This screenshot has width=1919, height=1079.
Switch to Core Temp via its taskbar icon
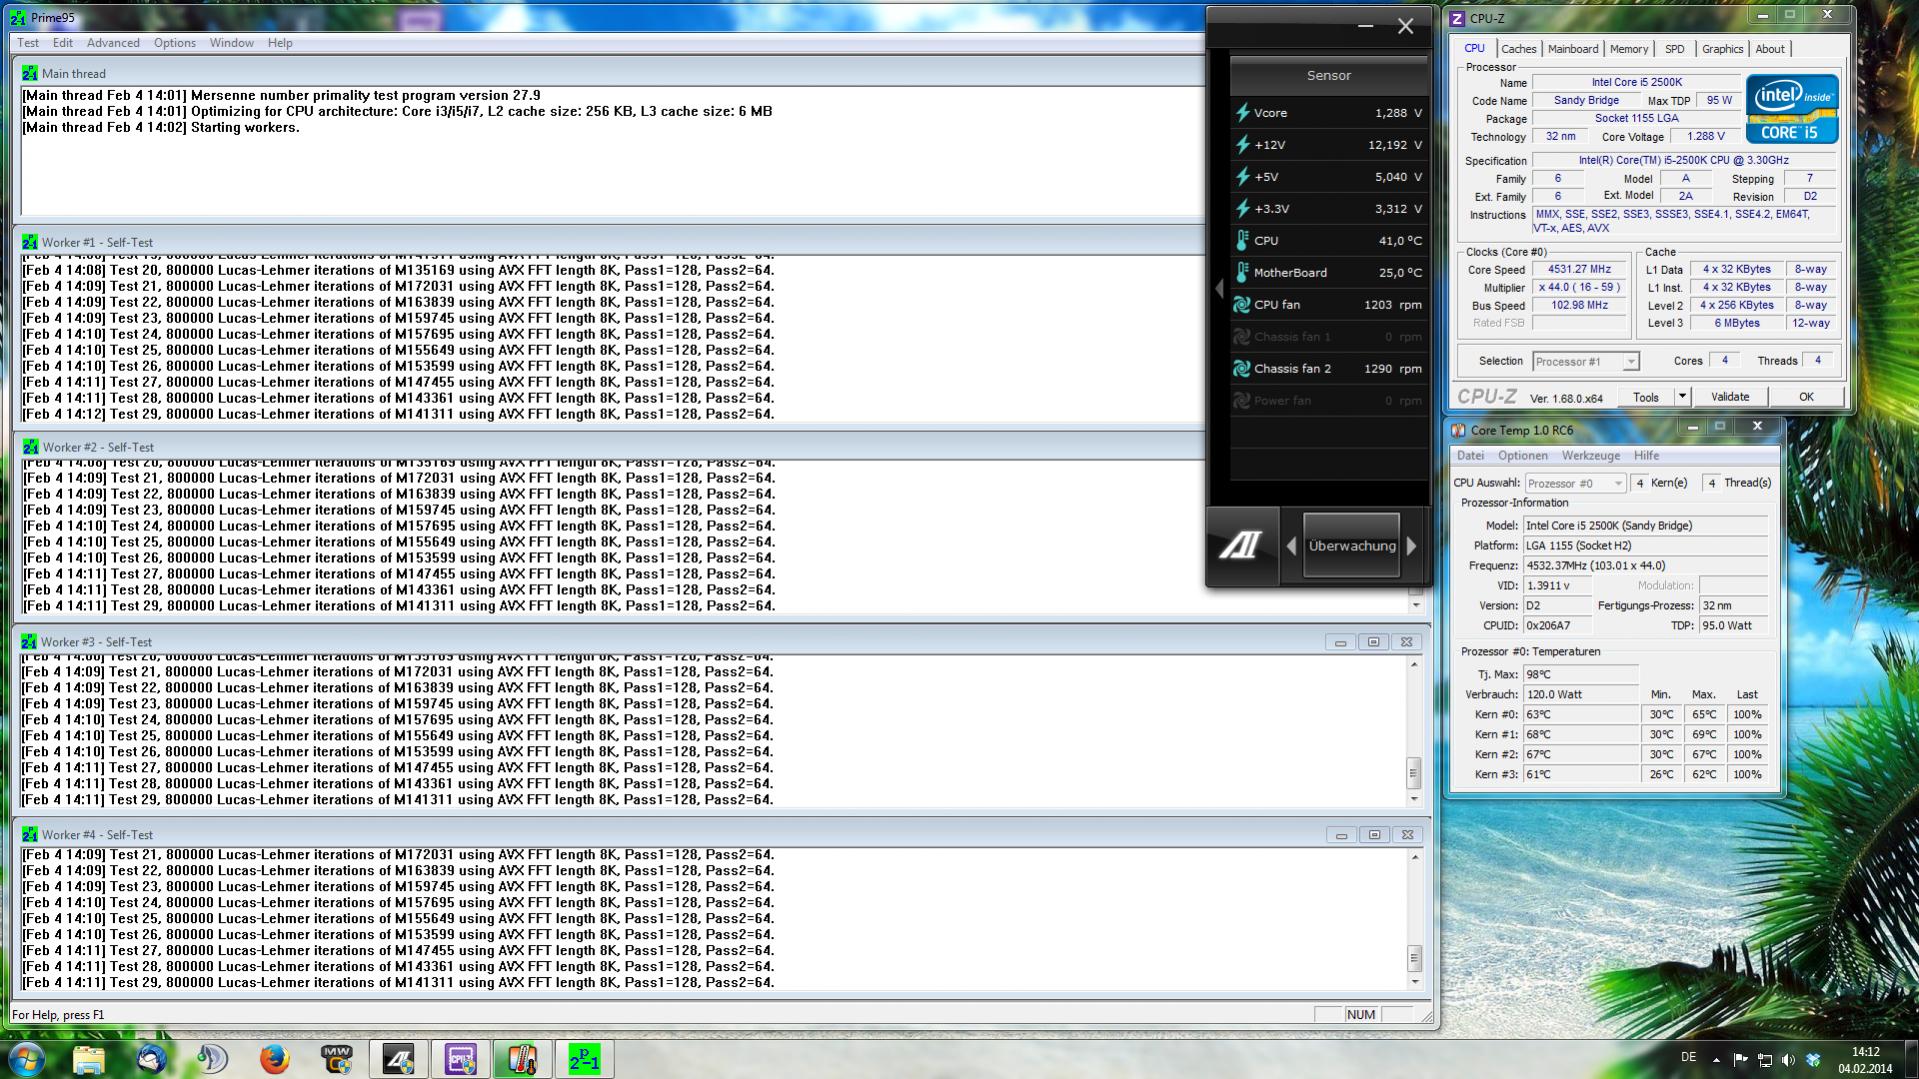[x=522, y=1059]
